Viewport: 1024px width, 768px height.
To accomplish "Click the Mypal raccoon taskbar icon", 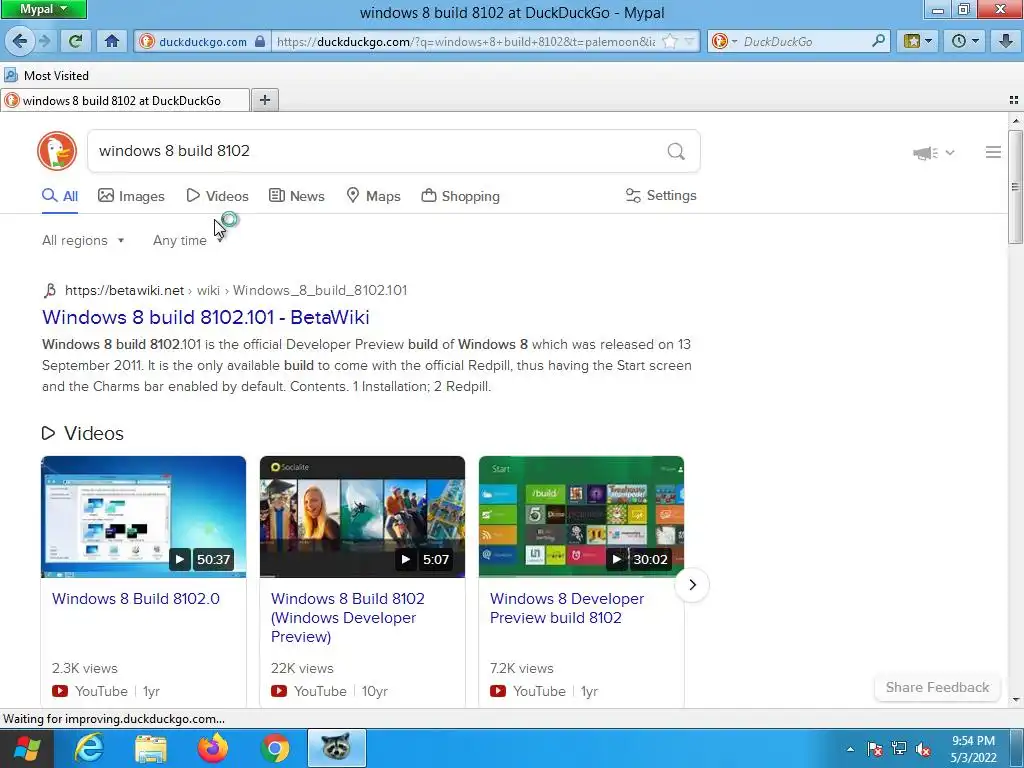I will tap(336, 748).
